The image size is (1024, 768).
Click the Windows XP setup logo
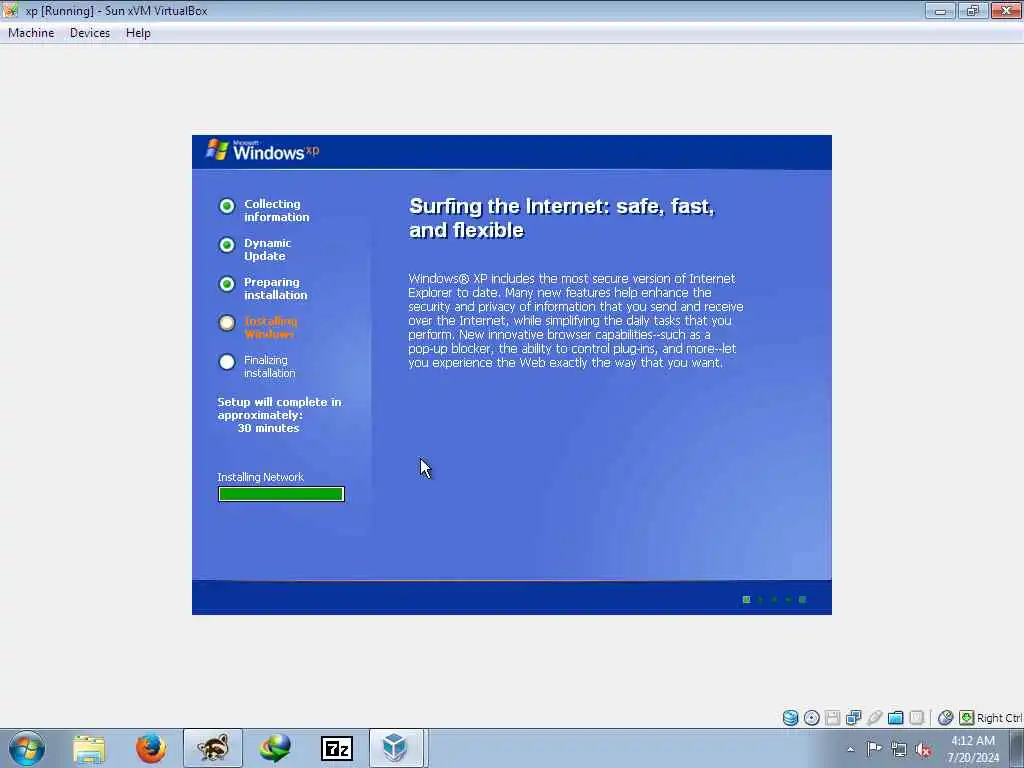[263, 151]
